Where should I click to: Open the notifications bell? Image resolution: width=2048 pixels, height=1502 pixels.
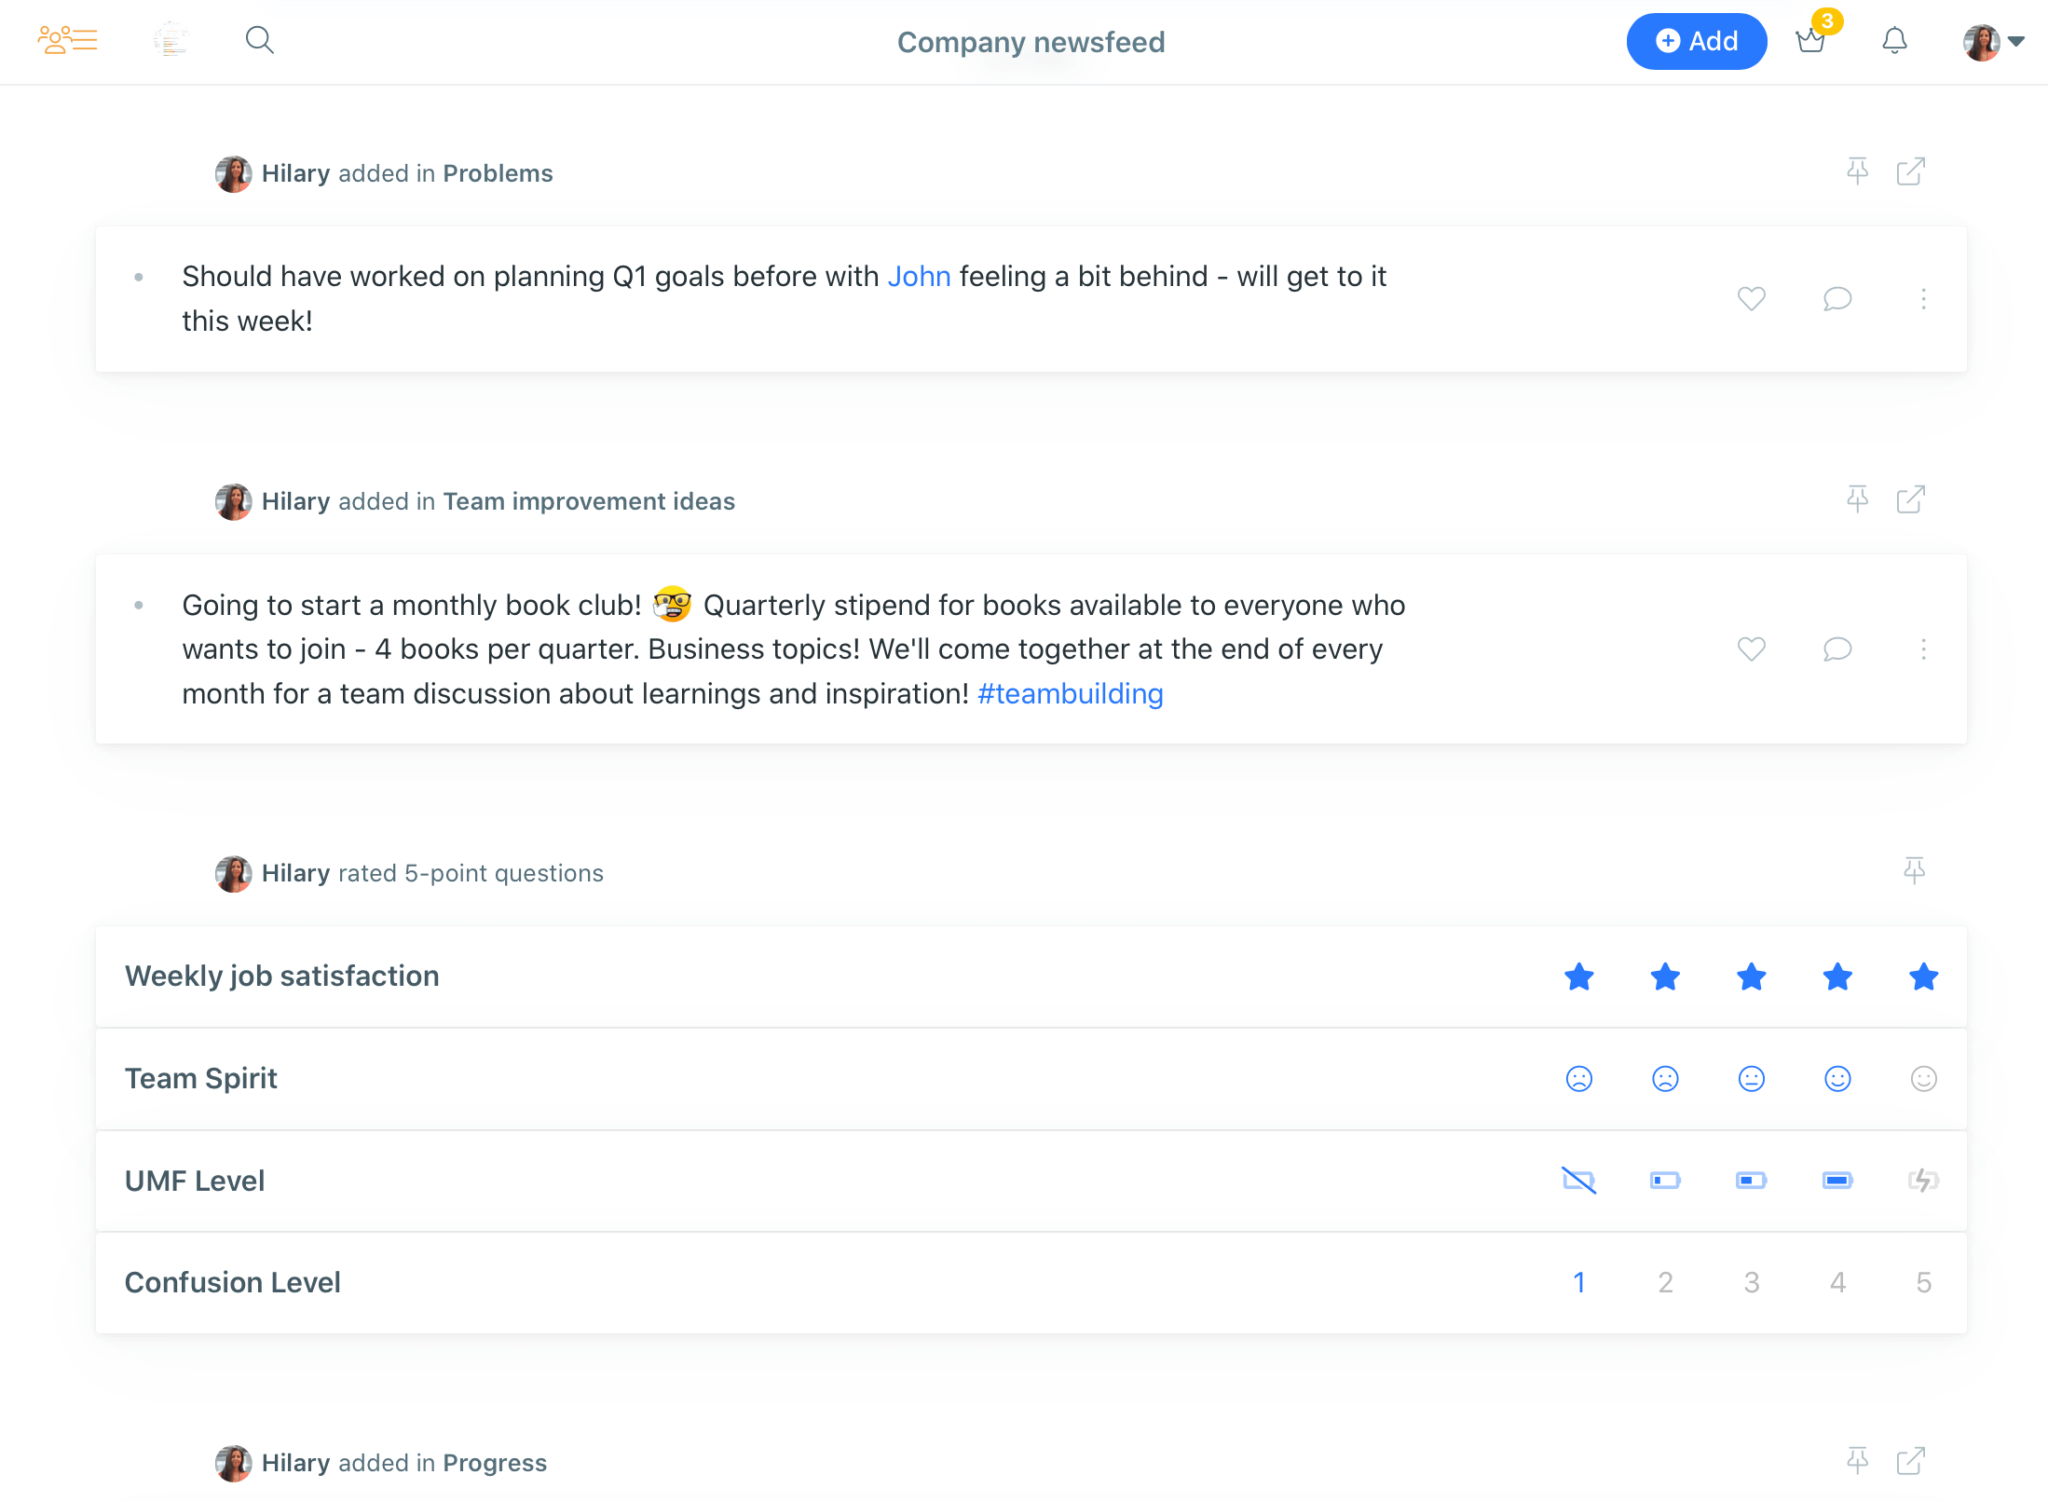[x=1894, y=40]
